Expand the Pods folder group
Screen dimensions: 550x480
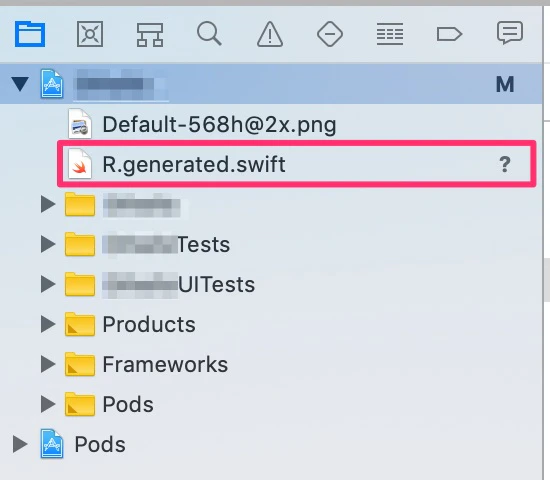pos(48,404)
